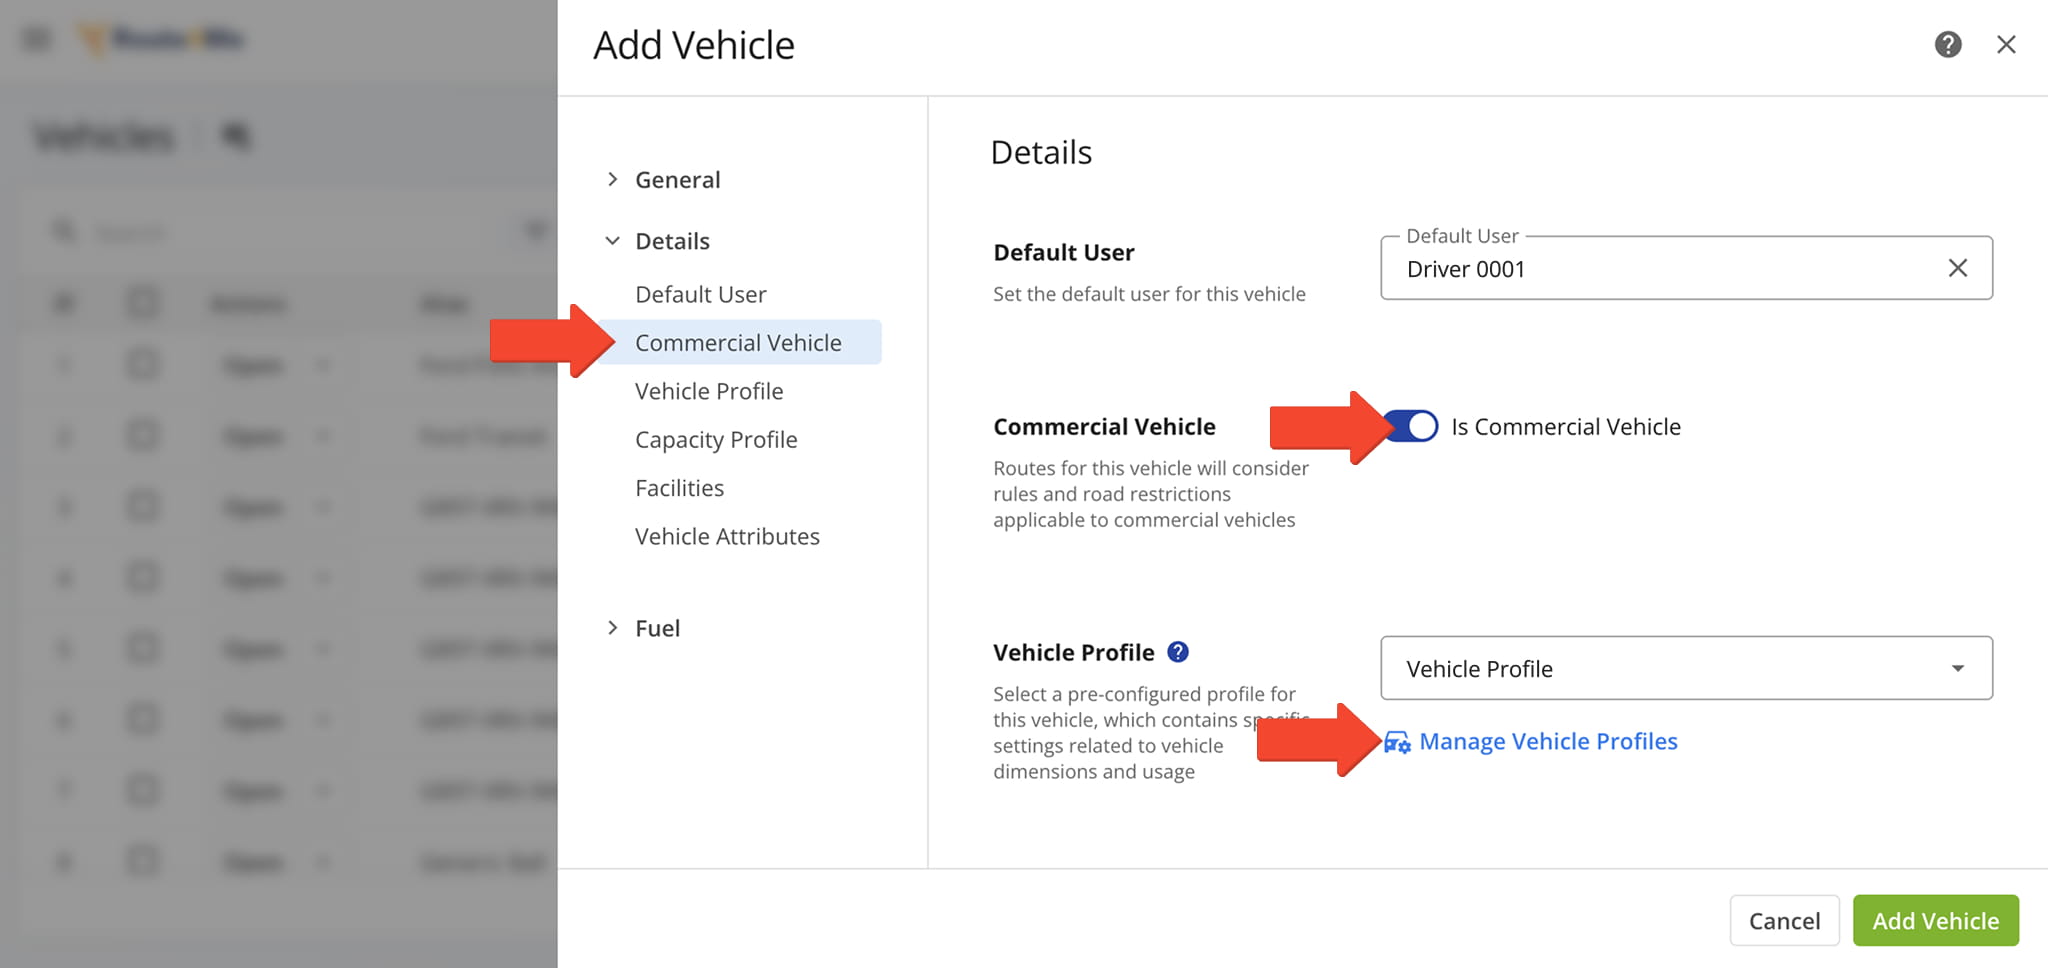Click the Vehicle Profile info icon

click(x=1178, y=652)
